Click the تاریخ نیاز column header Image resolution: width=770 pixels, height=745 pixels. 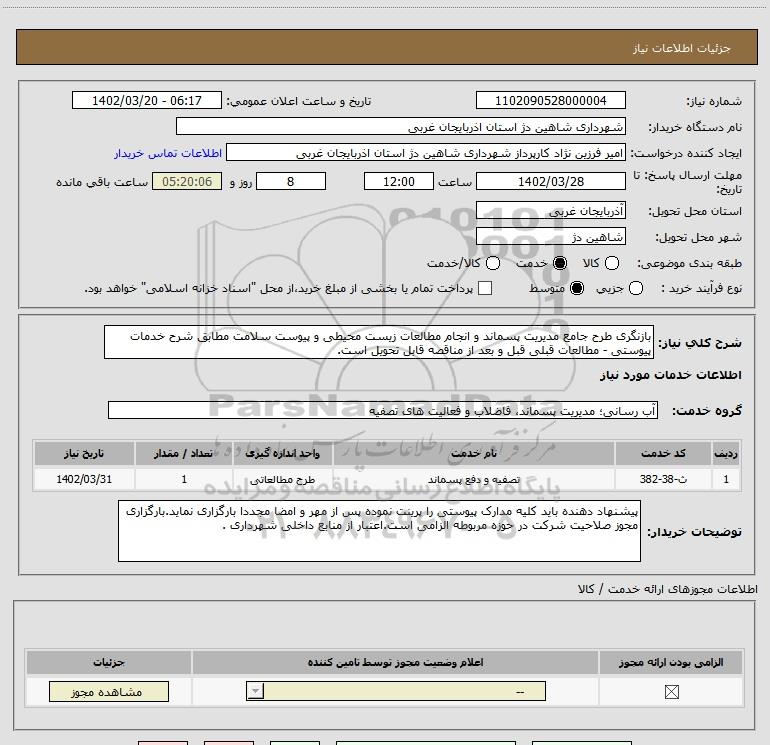click(x=84, y=453)
